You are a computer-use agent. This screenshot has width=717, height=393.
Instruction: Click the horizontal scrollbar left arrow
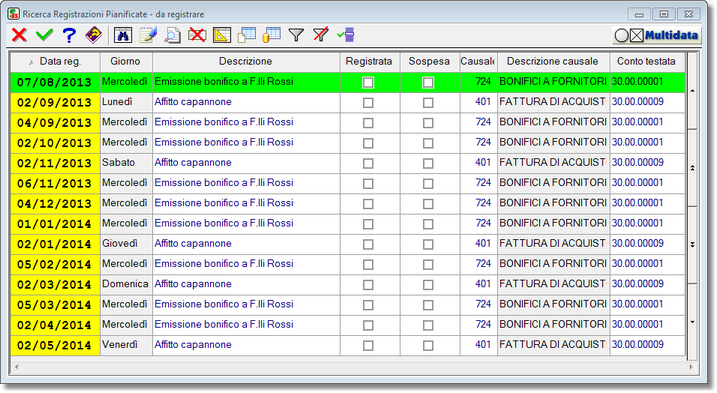point(17,367)
